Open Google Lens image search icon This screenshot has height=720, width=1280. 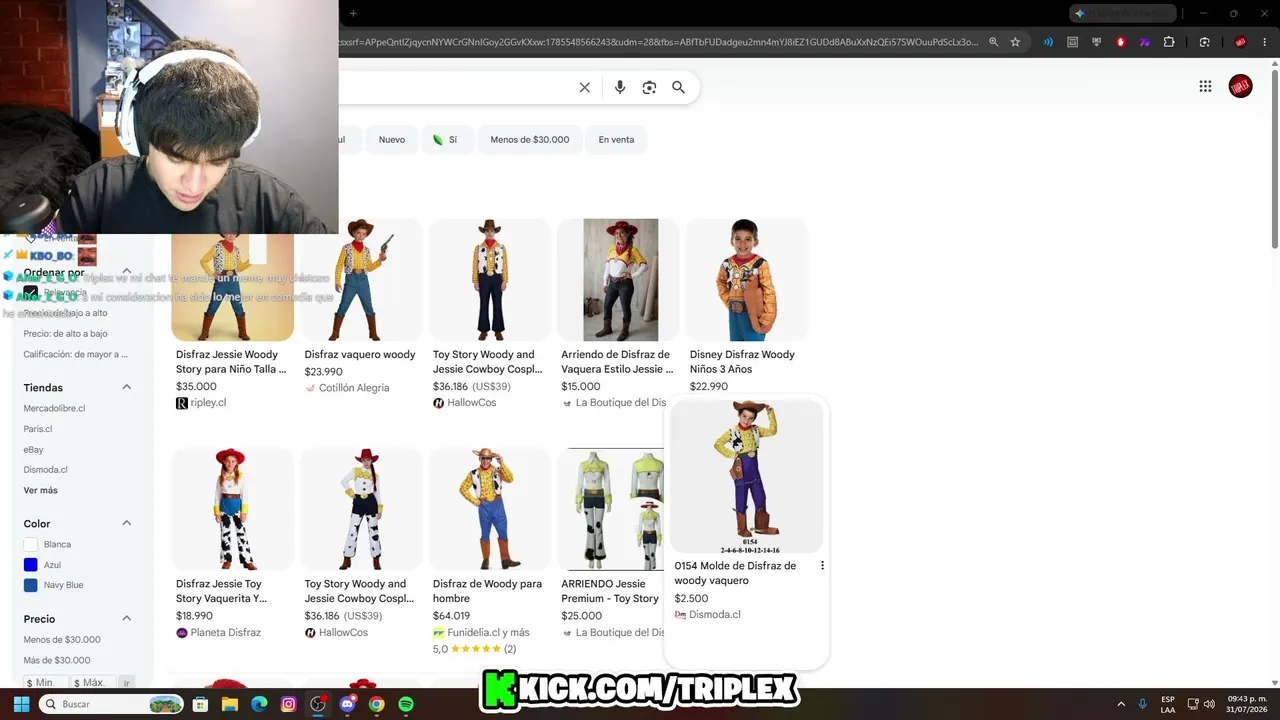[x=649, y=87]
